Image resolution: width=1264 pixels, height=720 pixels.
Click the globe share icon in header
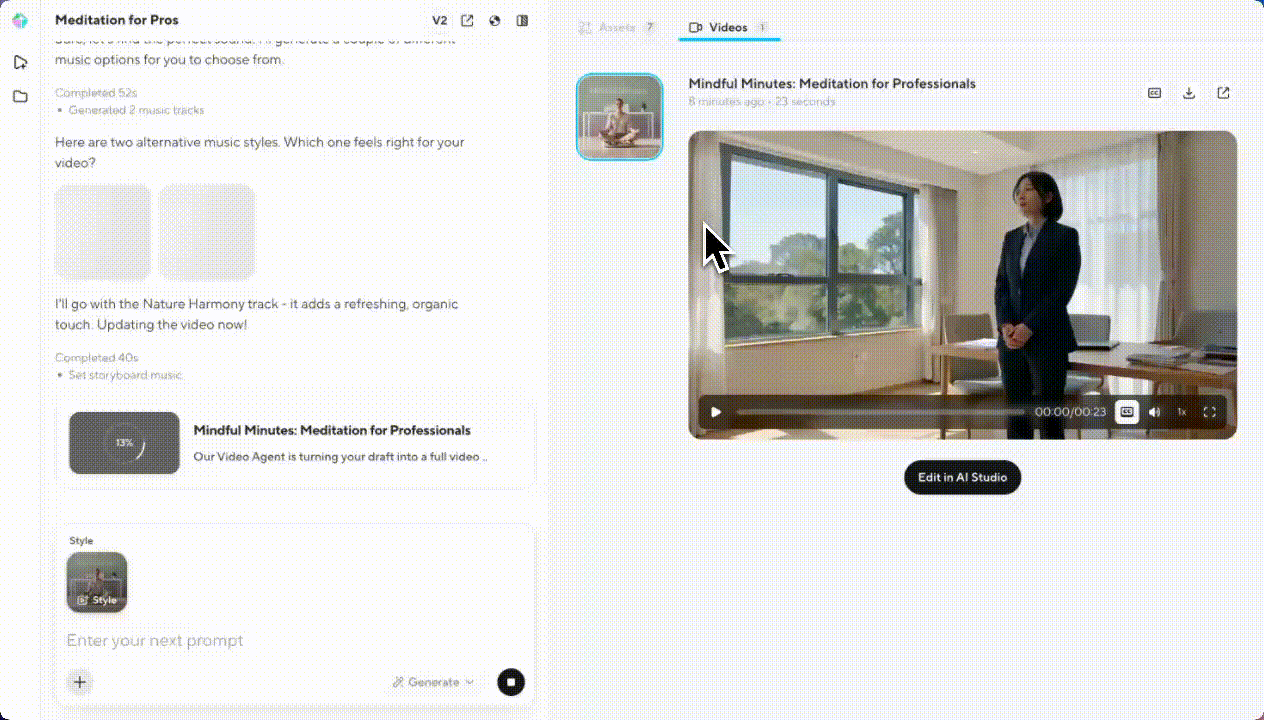[495, 21]
